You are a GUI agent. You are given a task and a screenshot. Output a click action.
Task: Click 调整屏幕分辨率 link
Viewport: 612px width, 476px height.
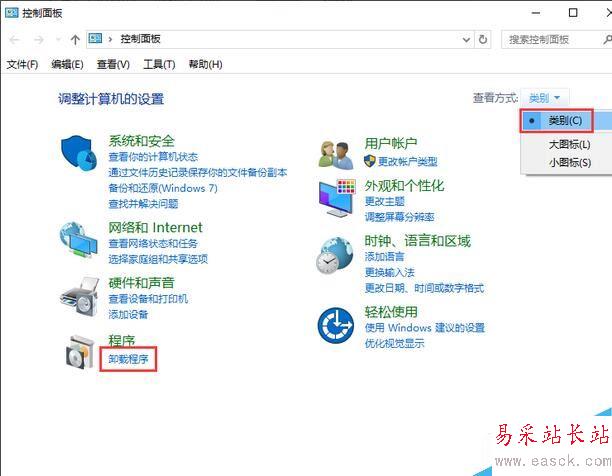399,217
